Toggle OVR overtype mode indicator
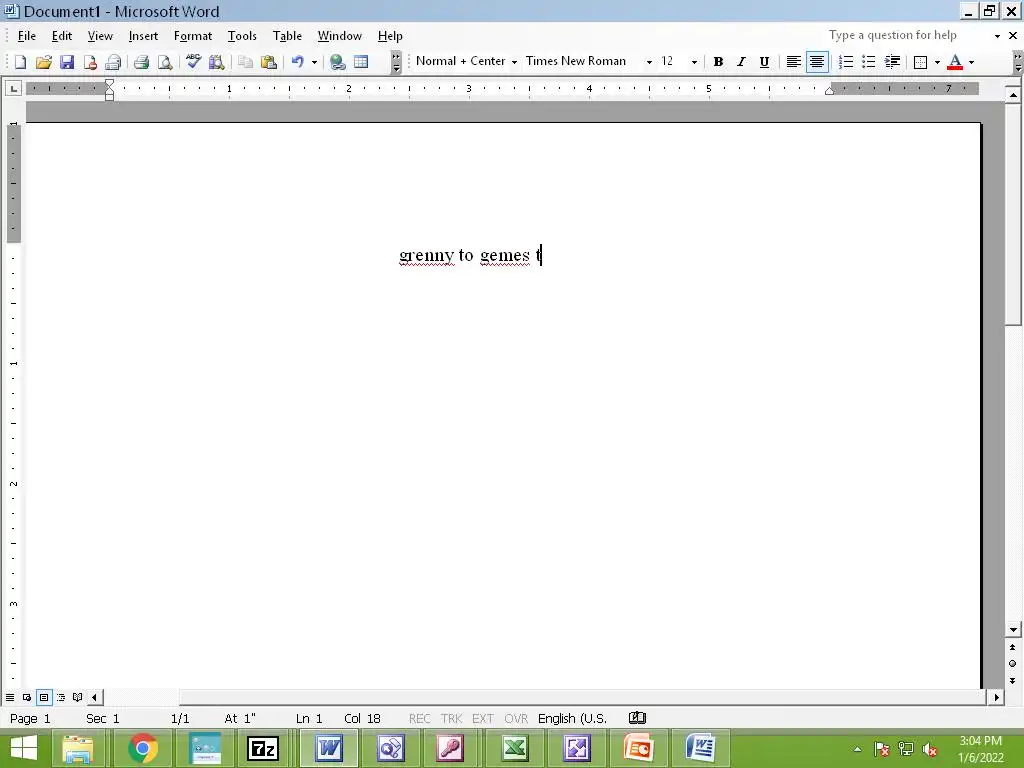The image size is (1024, 768). (516, 718)
